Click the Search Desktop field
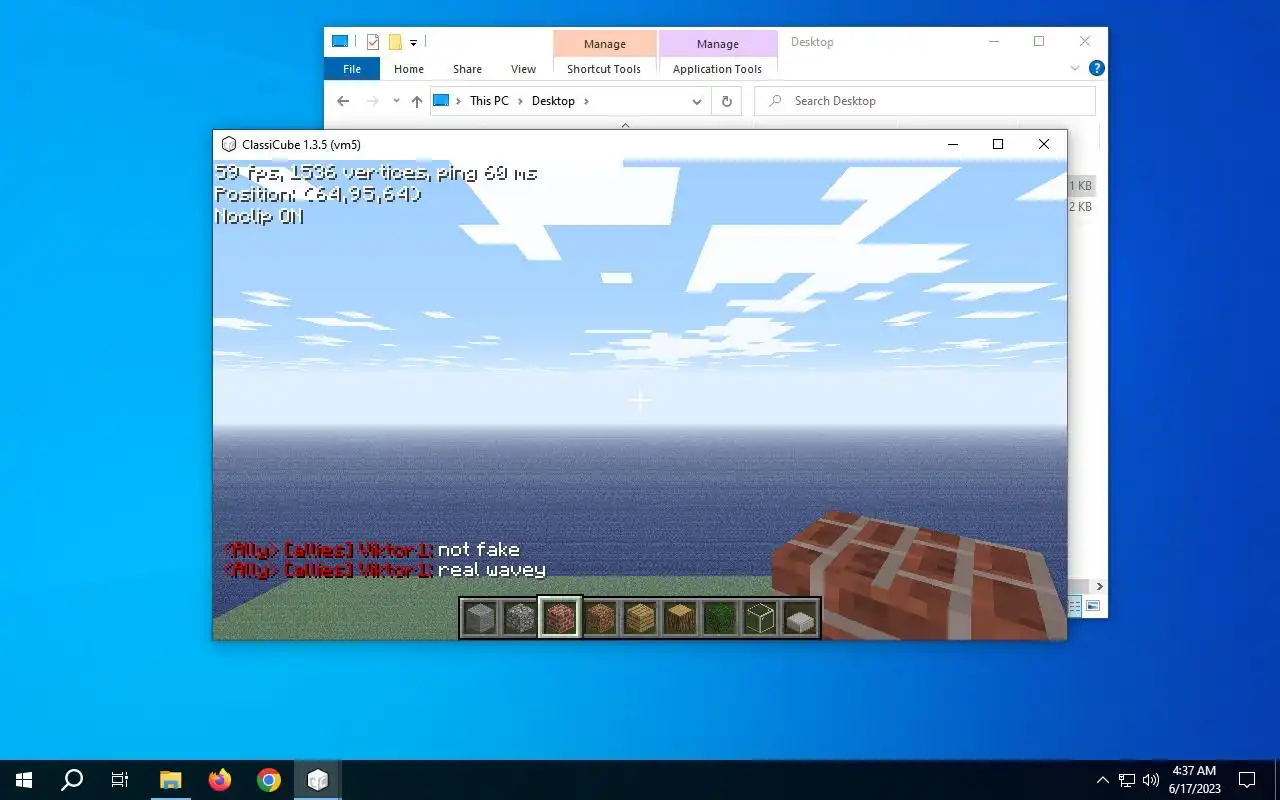The height and width of the screenshot is (800, 1280). tap(925, 101)
